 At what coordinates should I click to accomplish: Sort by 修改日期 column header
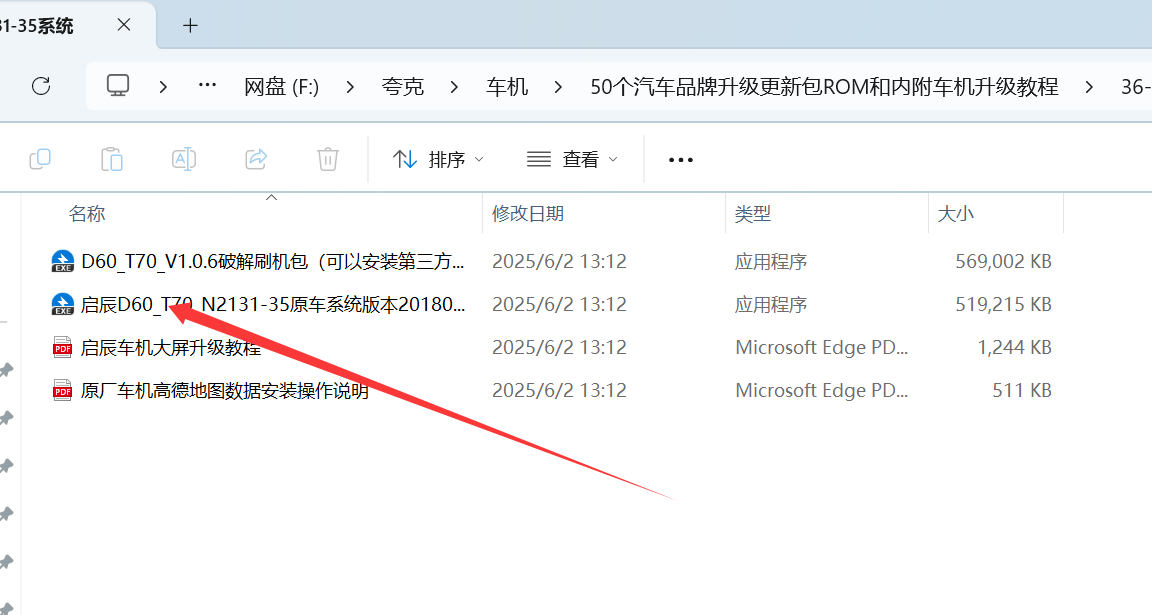pyautogui.click(x=528, y=214)
